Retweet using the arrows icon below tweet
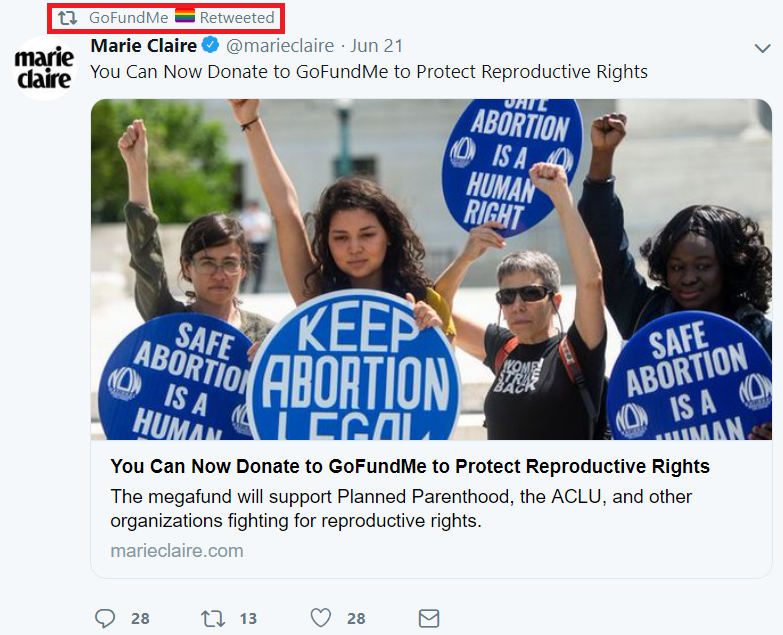Viewport: 783px width, 635px height. [x=213, y=619]
